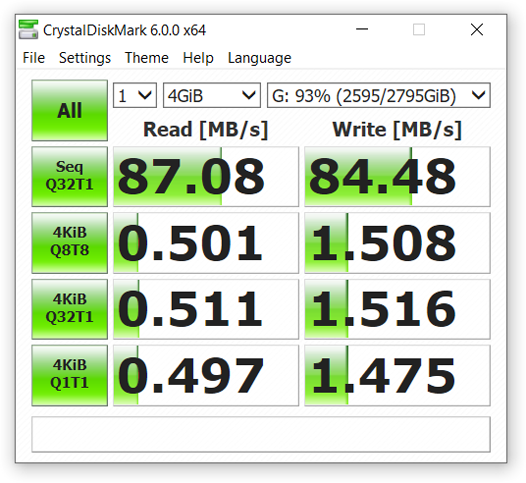Screen dimensions: 526x483
Task: Click the 4KiB Q1T1 write result 1.475
Action: click(x=397, y=375)
